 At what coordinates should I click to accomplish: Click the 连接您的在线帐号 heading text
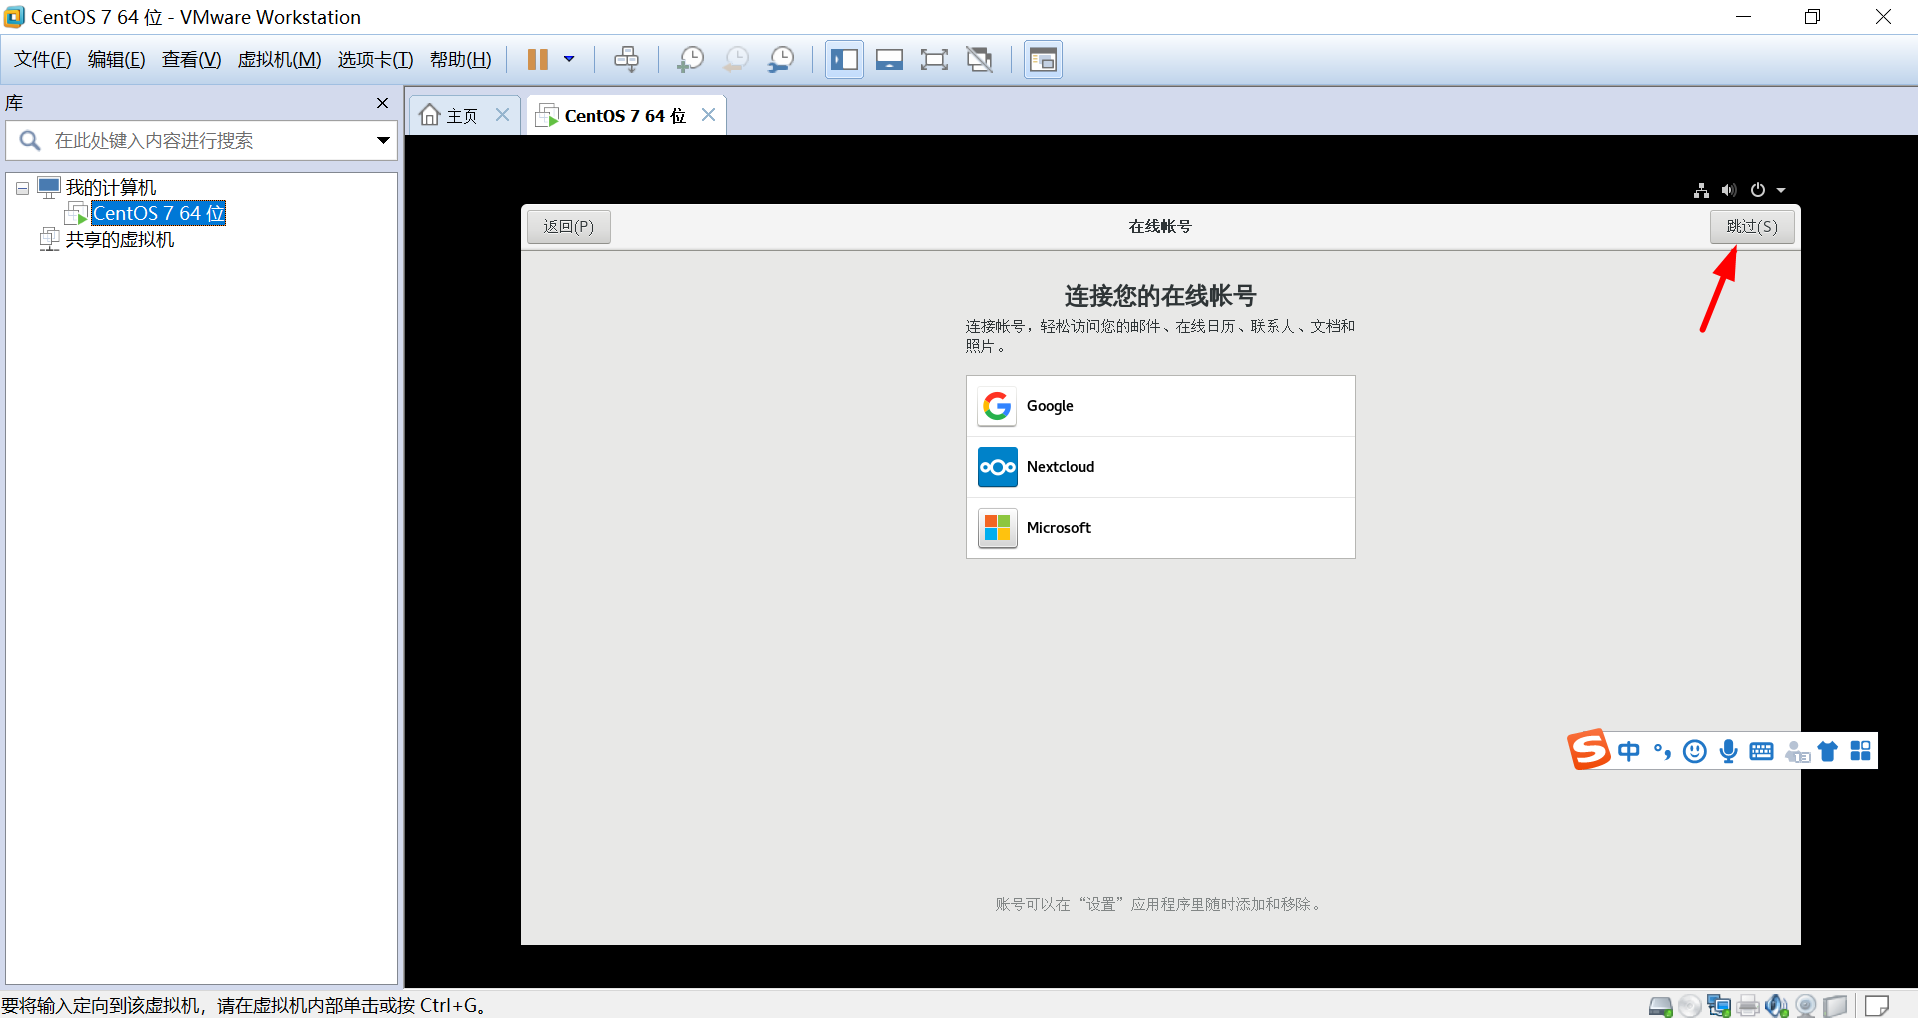click(1160, 296)
